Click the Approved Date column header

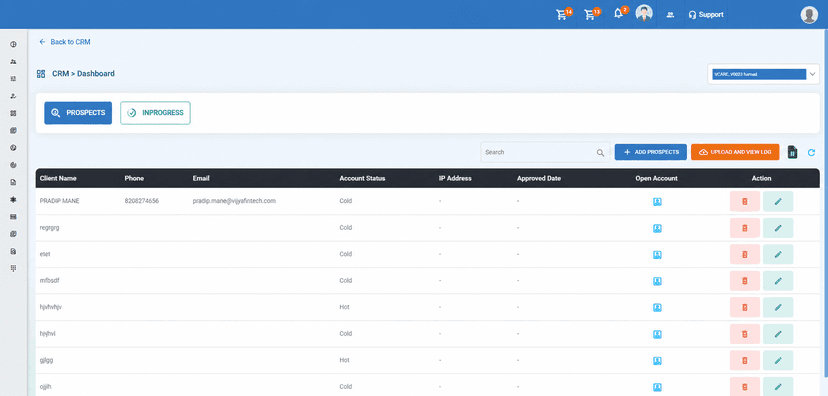point(539,178)
